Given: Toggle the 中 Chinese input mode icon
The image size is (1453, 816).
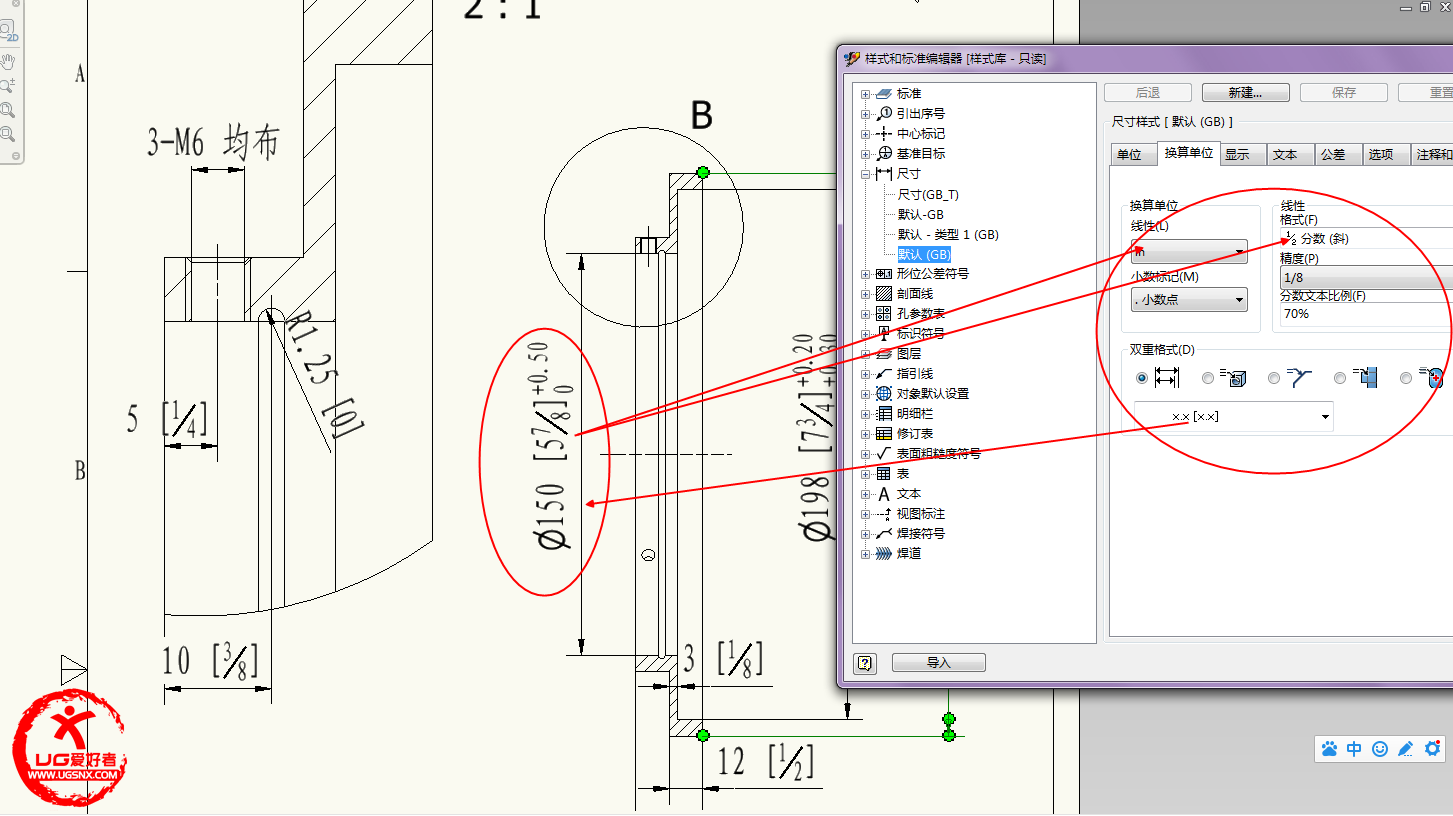Looking at the screenshot, I should 1354,748.
